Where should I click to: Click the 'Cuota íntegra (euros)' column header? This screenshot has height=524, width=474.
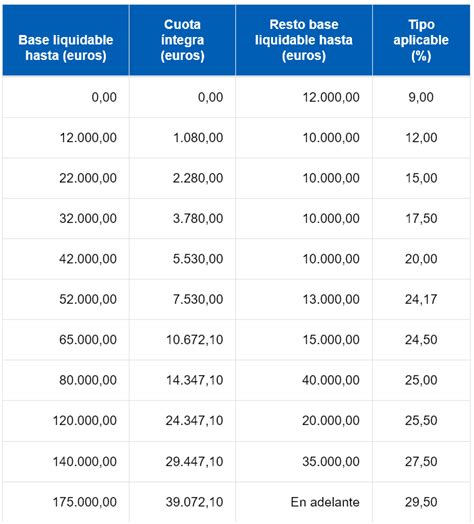tap(182, 40)
